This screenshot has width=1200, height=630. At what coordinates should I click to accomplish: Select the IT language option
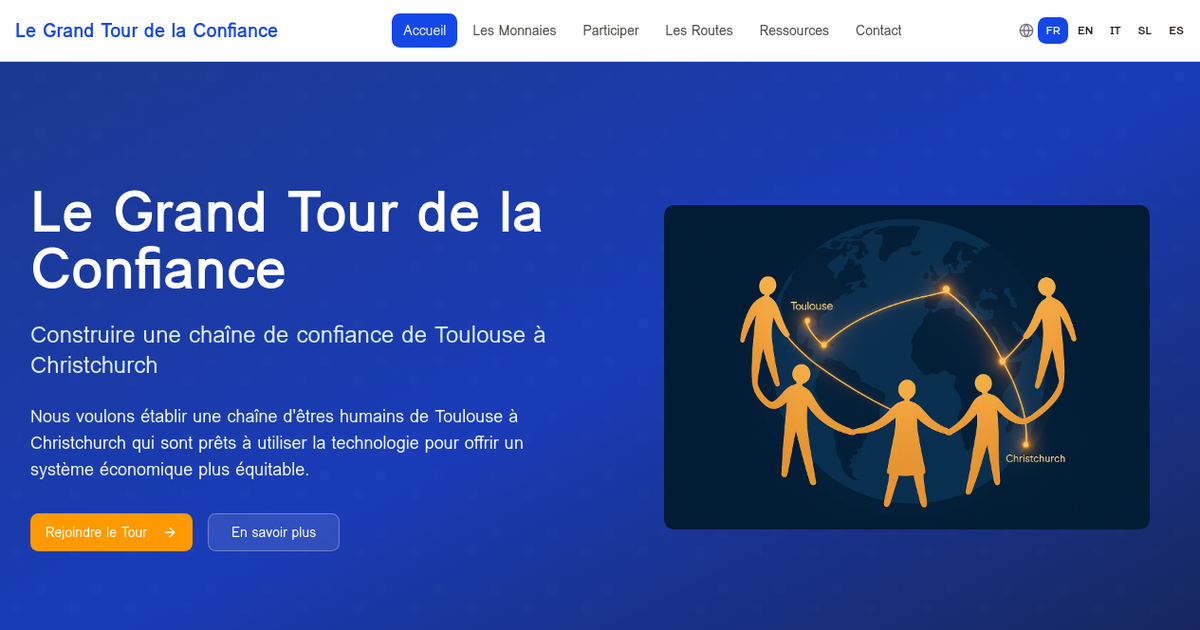[1115, 31]
